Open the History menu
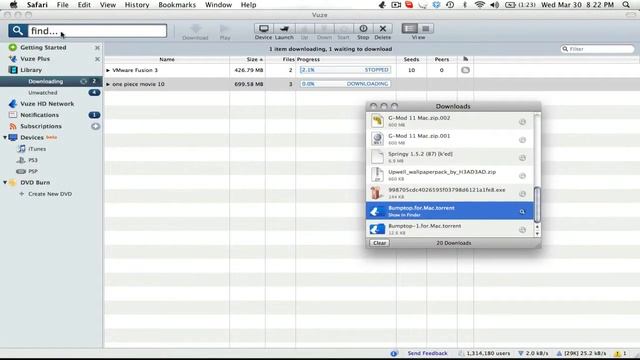 coord(137,5)
